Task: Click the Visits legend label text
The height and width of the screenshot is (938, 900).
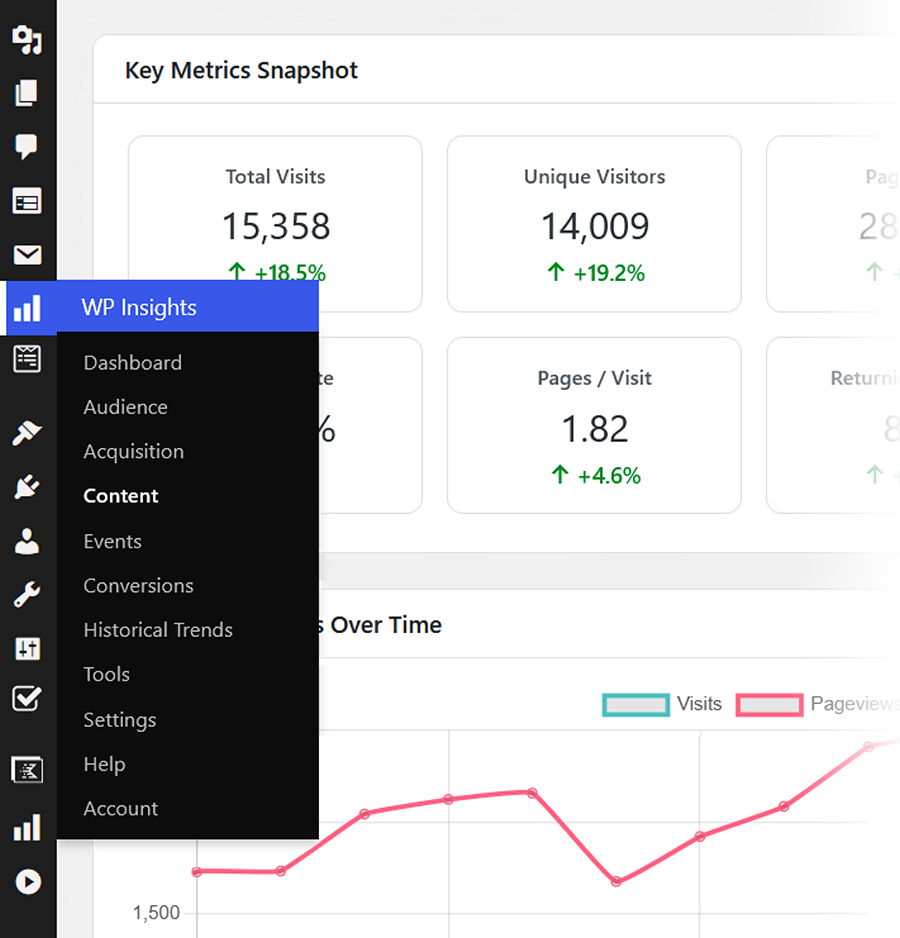Action: coord(699,704)
